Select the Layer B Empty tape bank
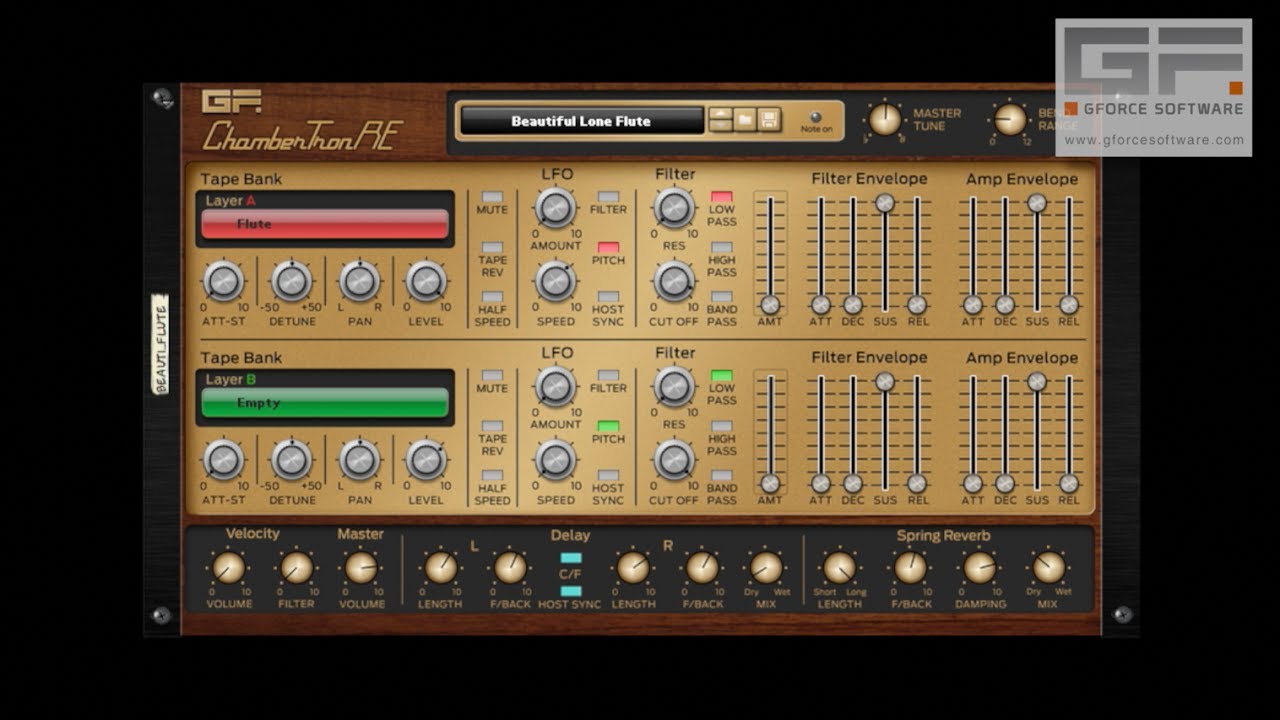1280x720 pixels. 325,403
